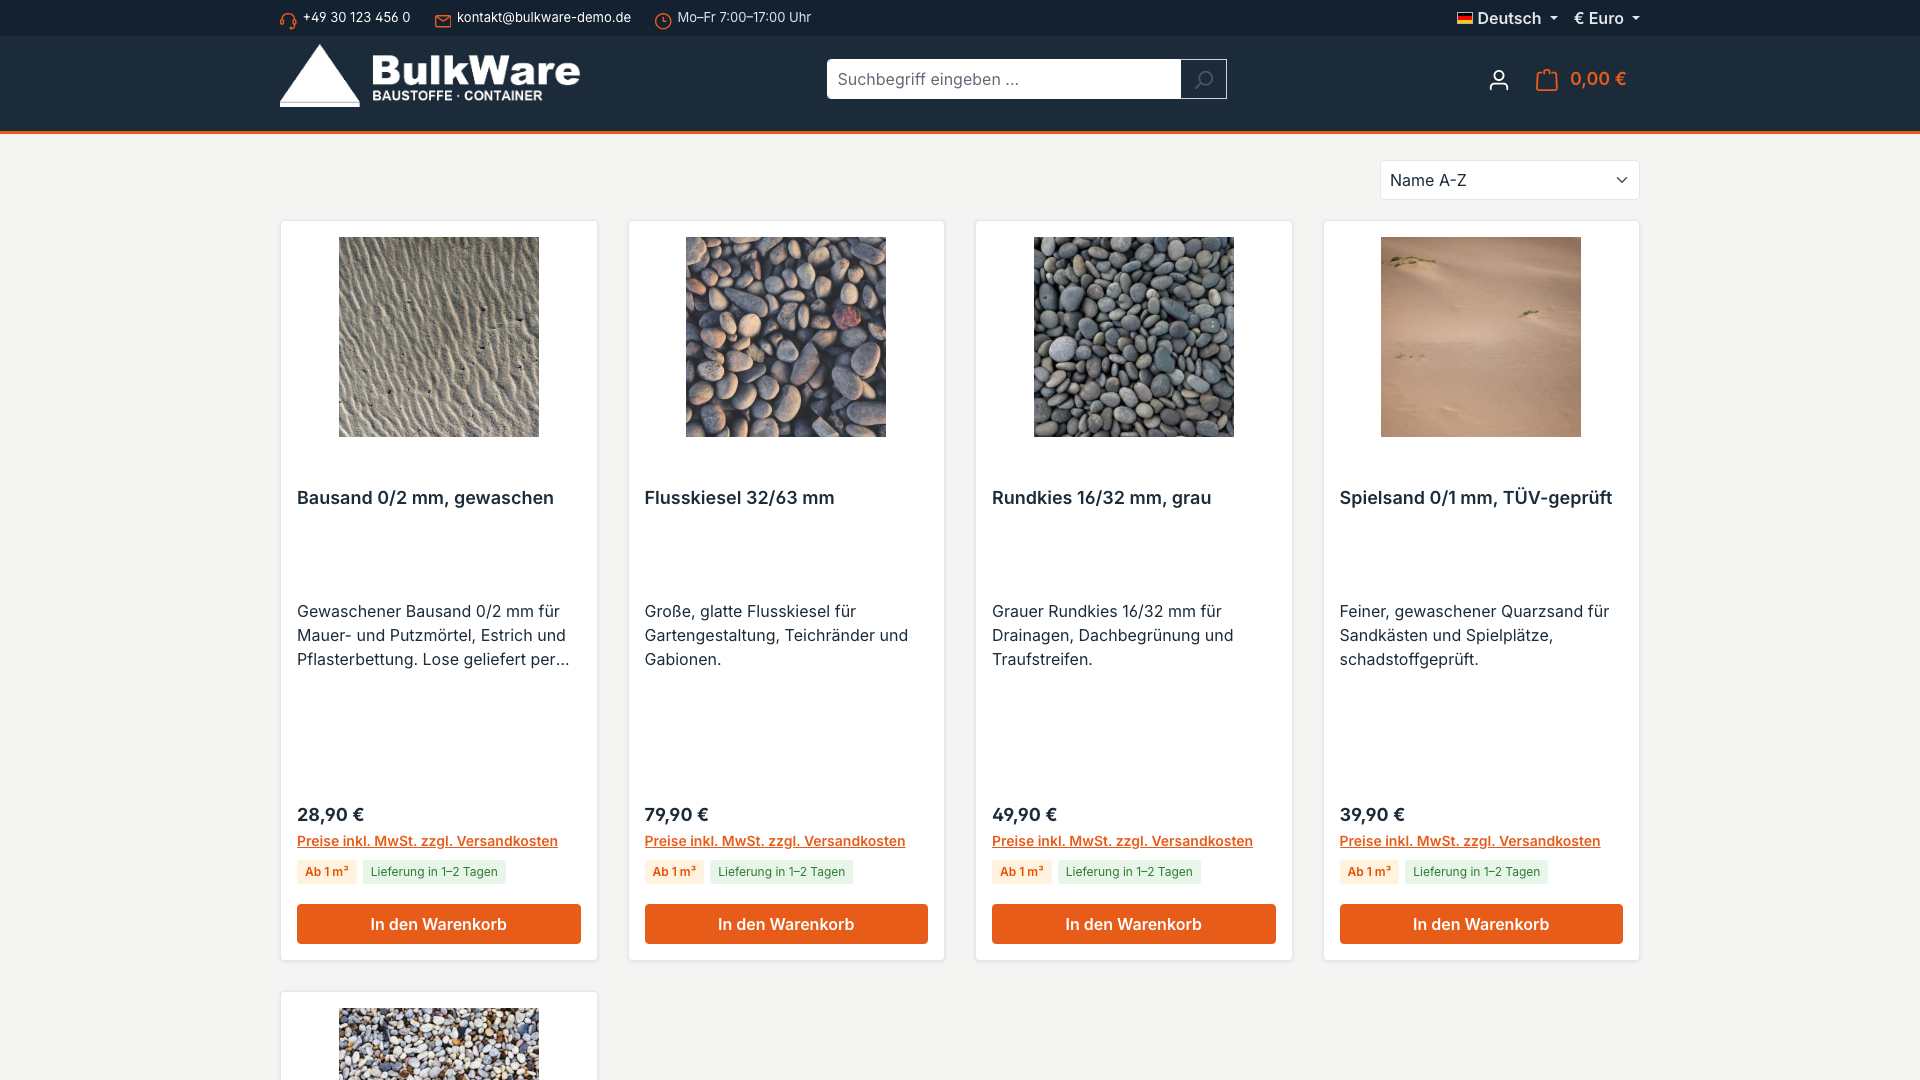Screen dimensions: 1920x1080
Task: Click the search magnifier button
Action: pyautogui.click(x=1203, y=79)
